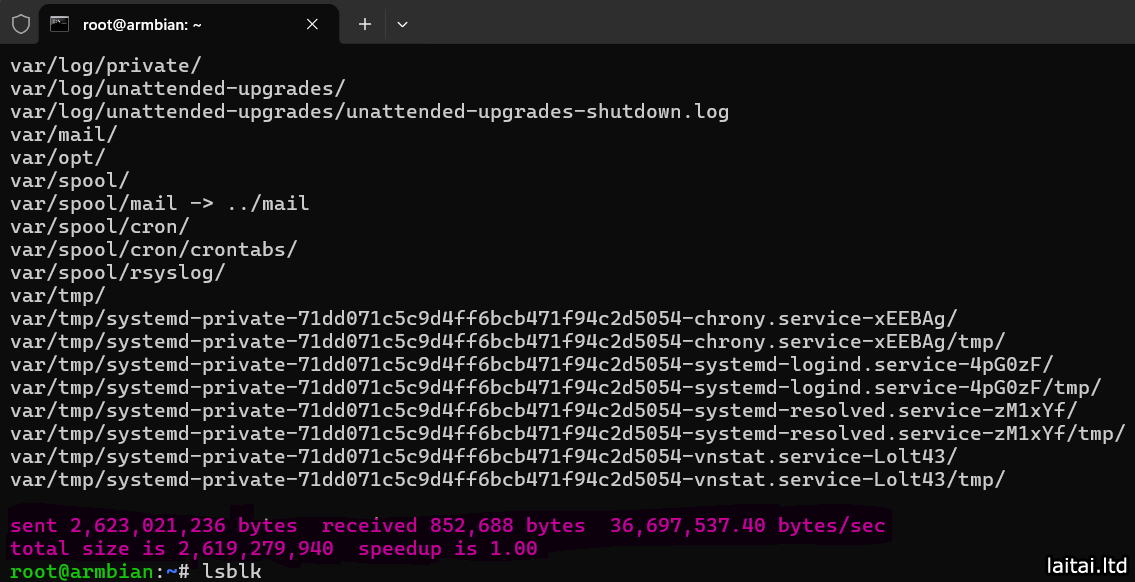Open a new tab with the plus button
This screenshot has width=1135, height=582.
(x=365, y=24)
